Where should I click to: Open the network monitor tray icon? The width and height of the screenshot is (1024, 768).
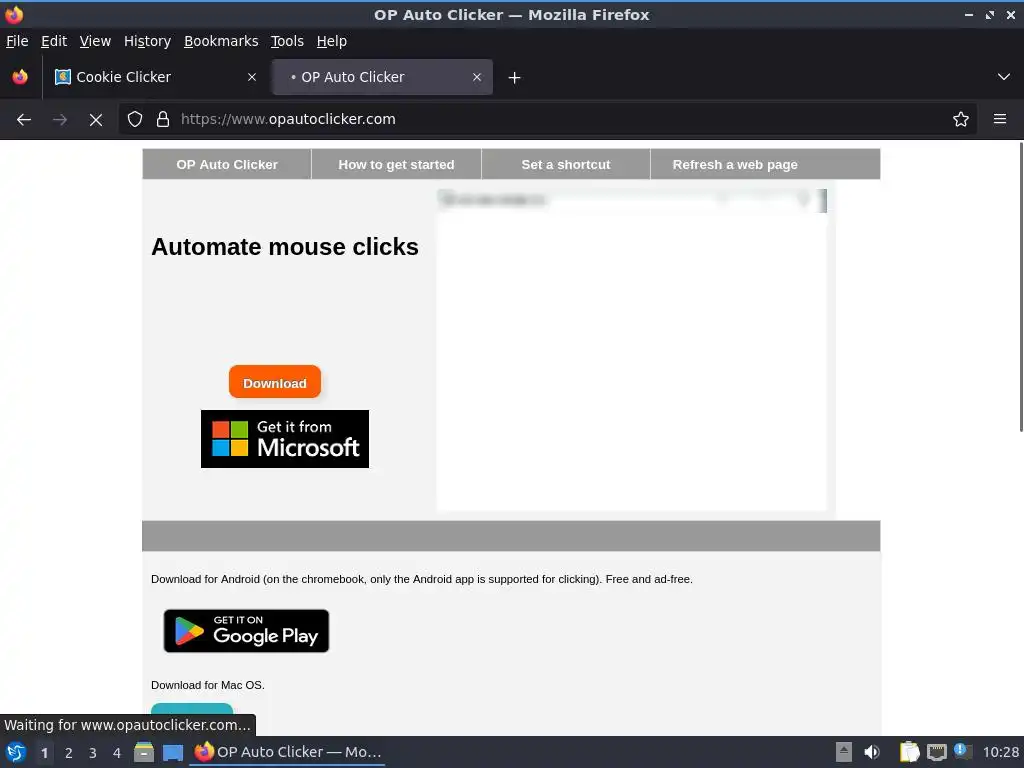[936, 752]
